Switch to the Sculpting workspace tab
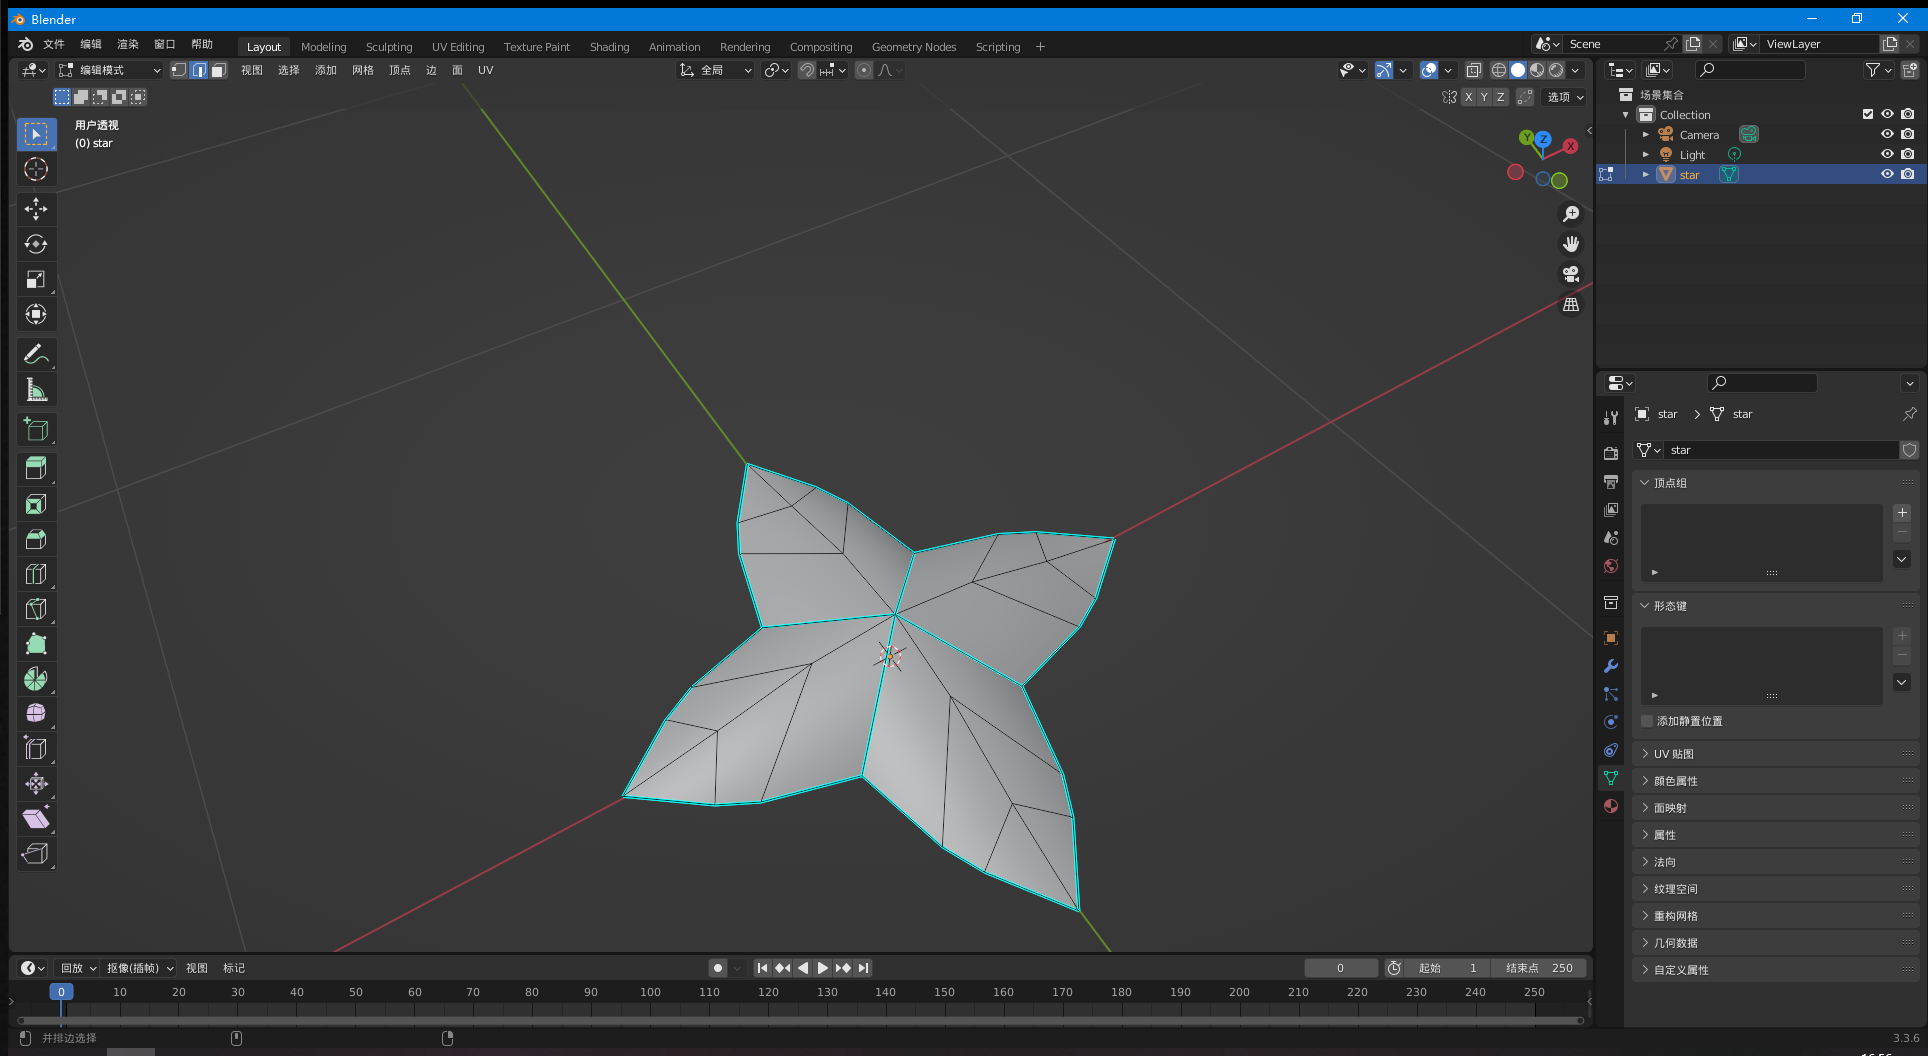This screenshot has height=1056, width=1928. 389,47
